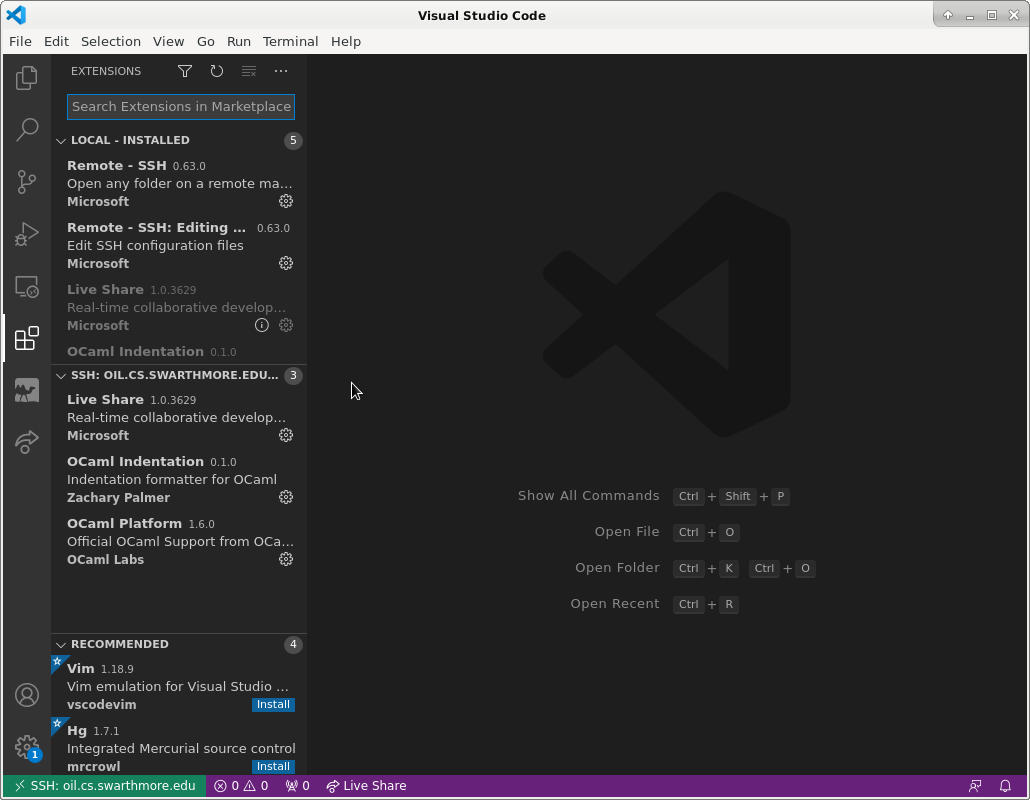
Task: Open the Run and Debug panel
Action: pos(26,234)
